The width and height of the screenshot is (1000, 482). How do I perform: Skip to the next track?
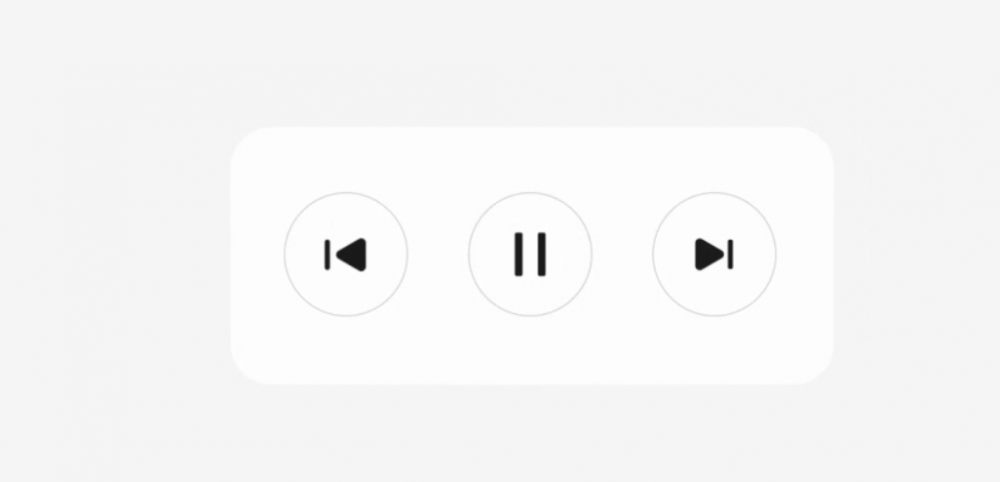714,254
